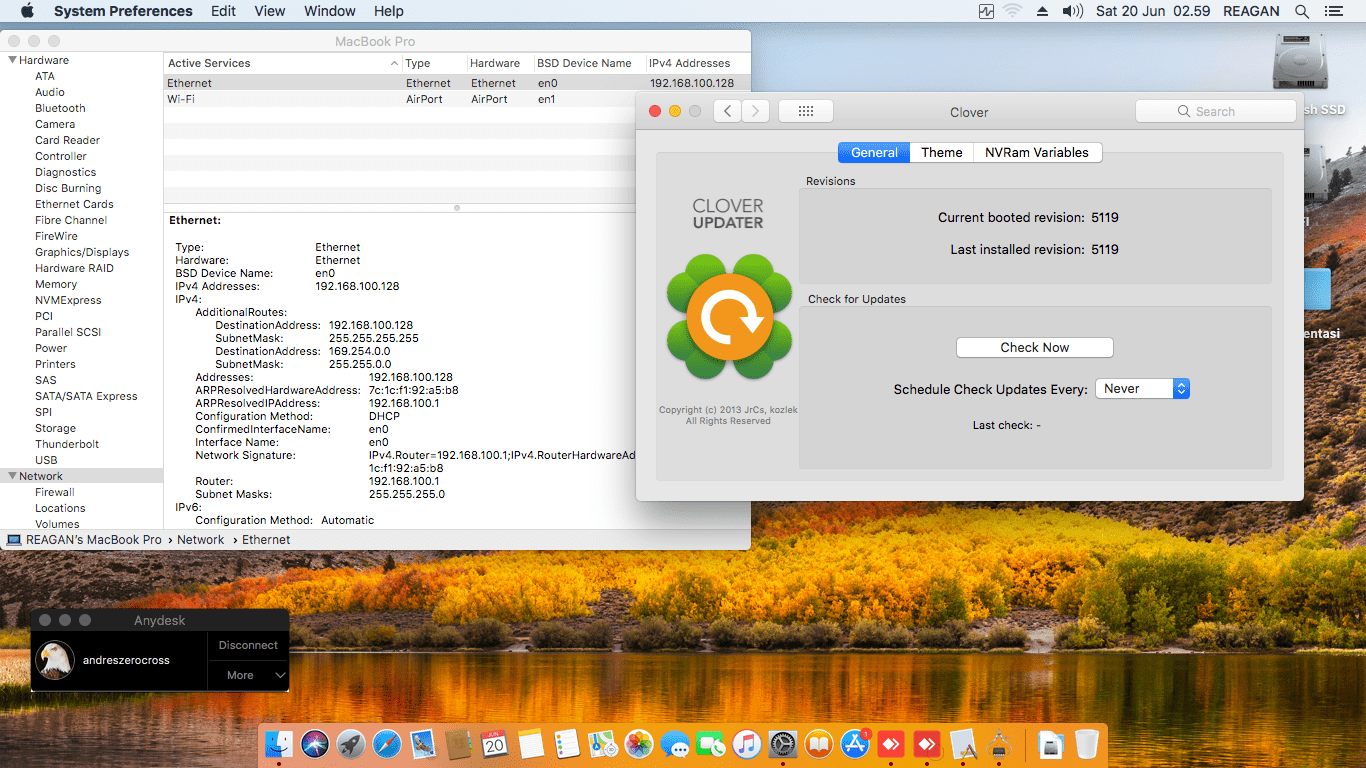
Task: Switch to the General tab
Action: point(874,152)
